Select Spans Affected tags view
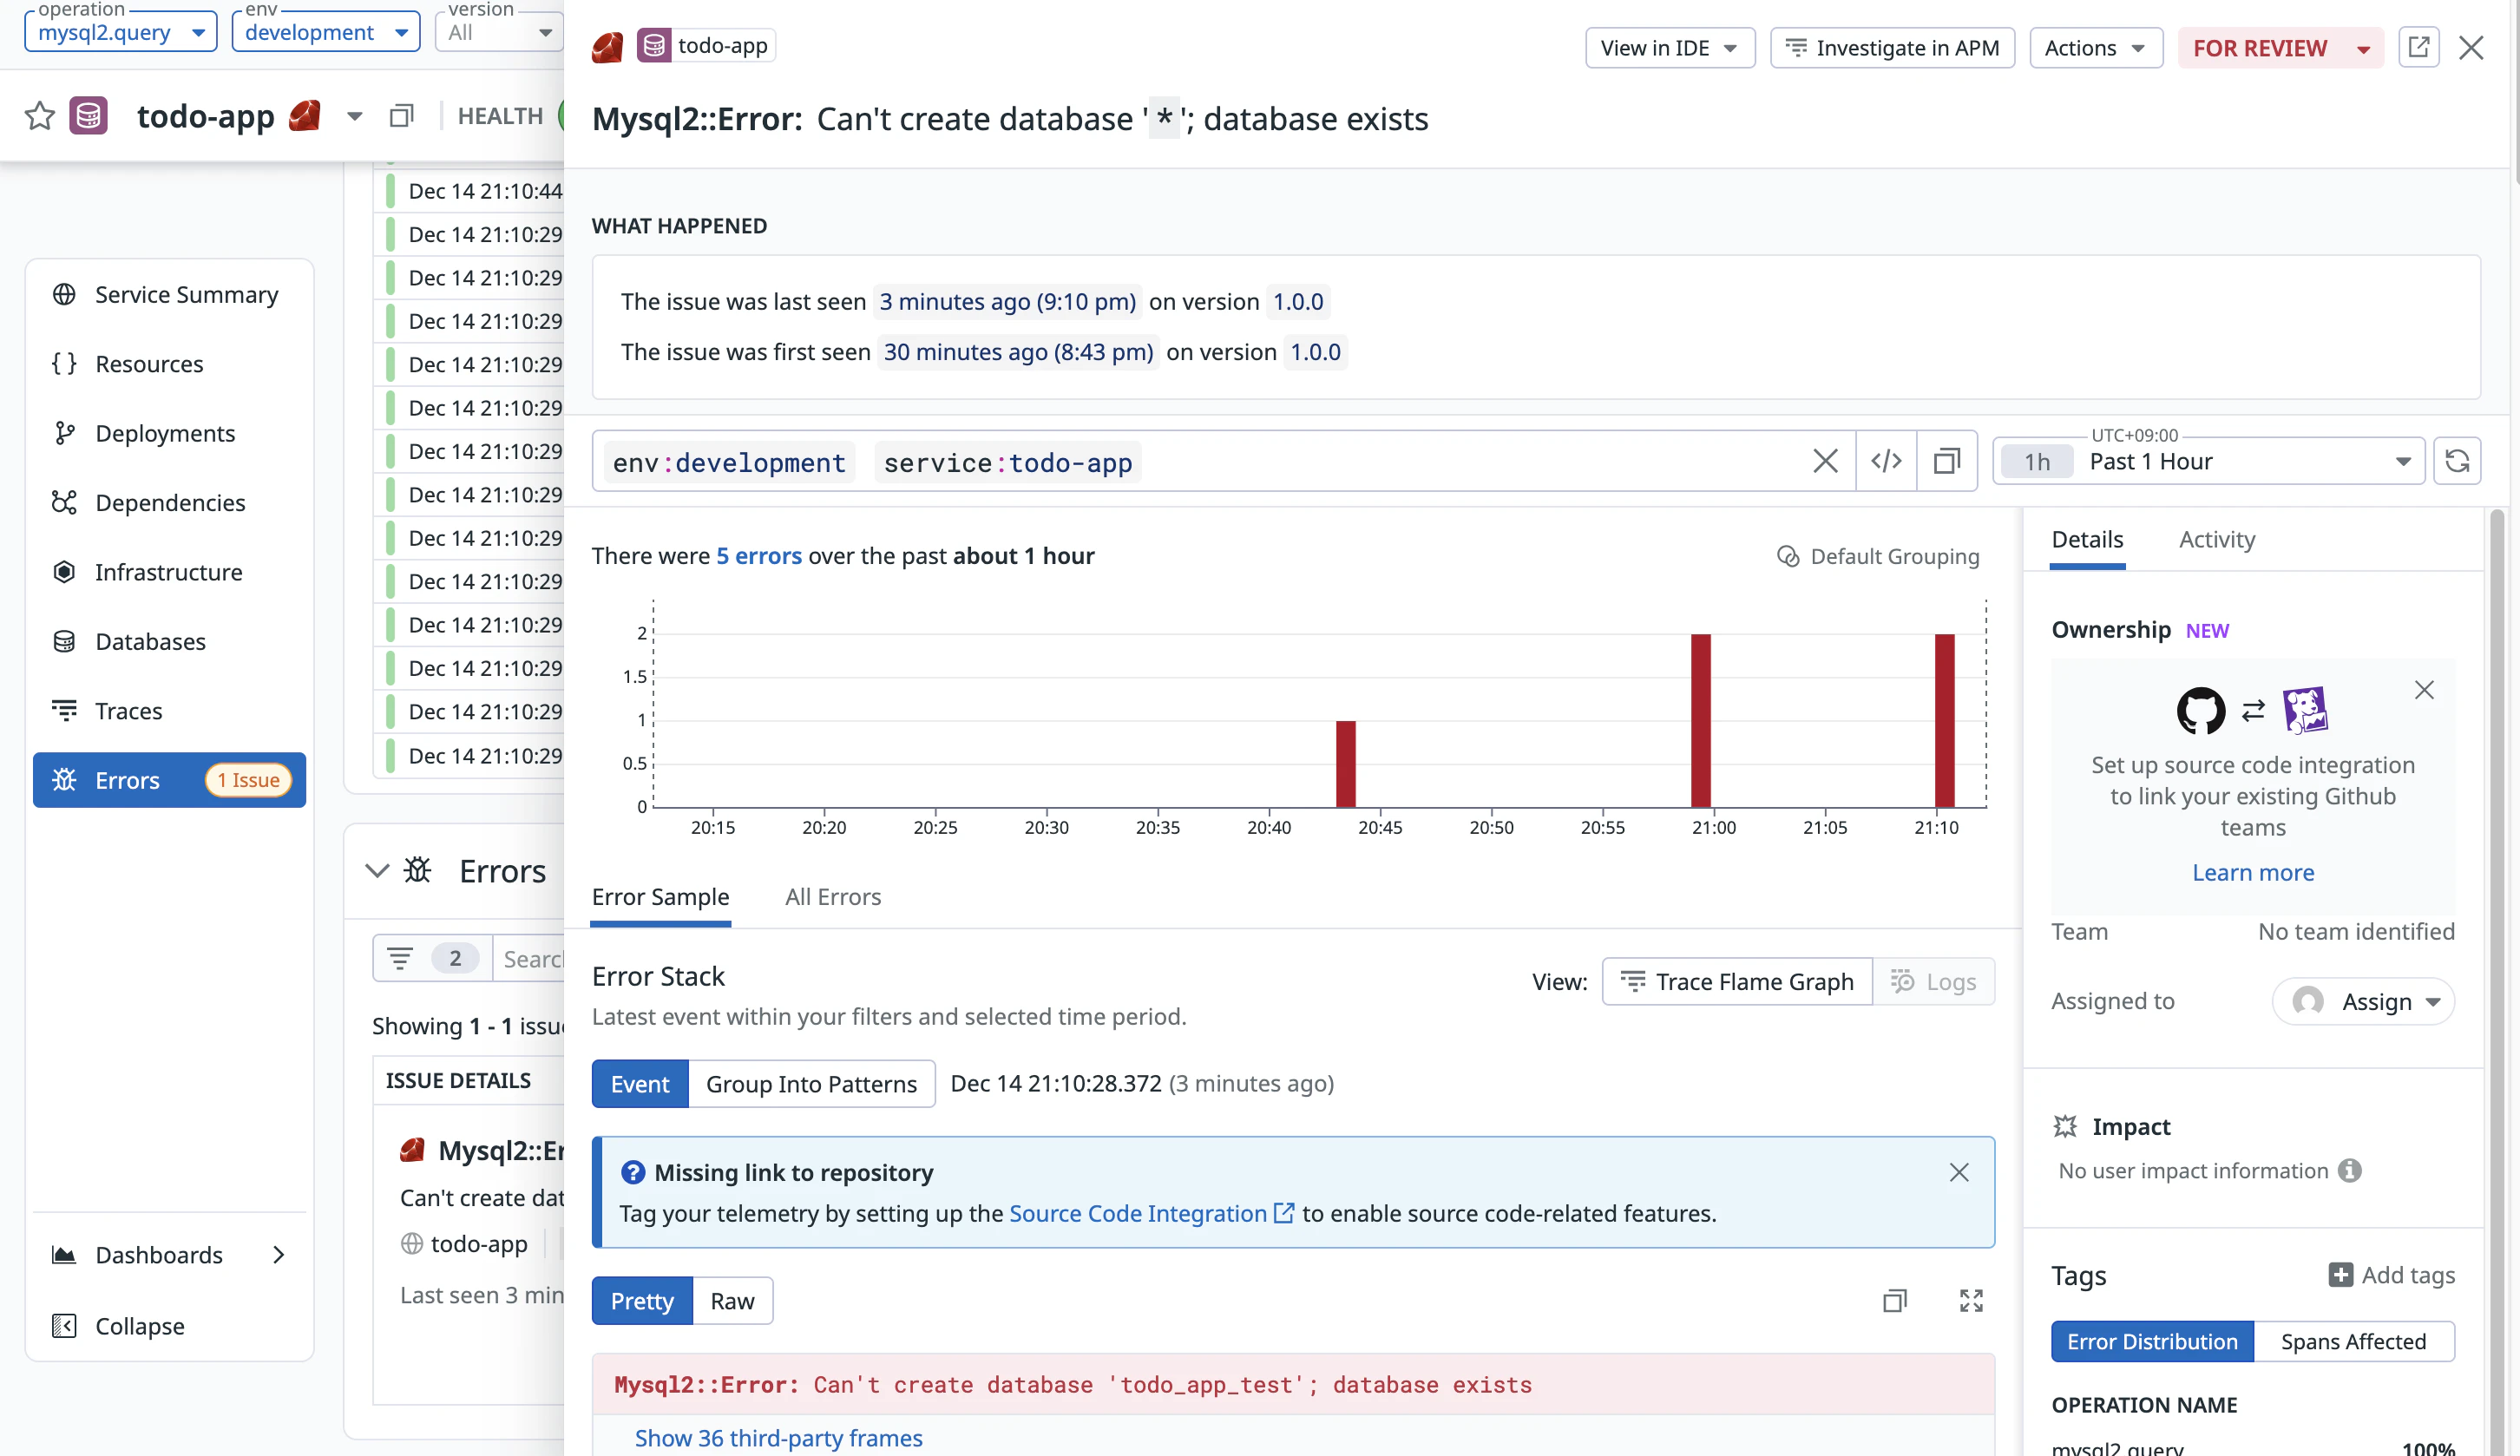 click(x=2353, y=1341)
